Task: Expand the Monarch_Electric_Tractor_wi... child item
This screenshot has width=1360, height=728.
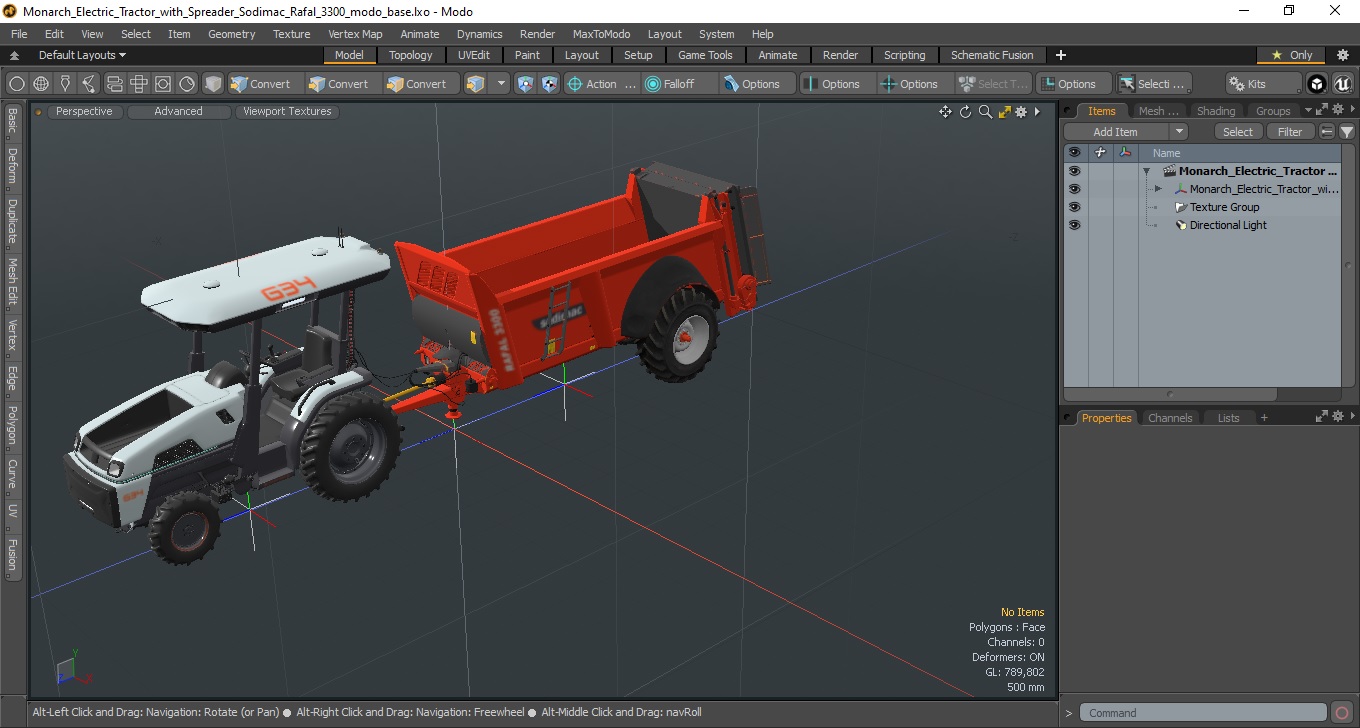Action: [1158, 189]
